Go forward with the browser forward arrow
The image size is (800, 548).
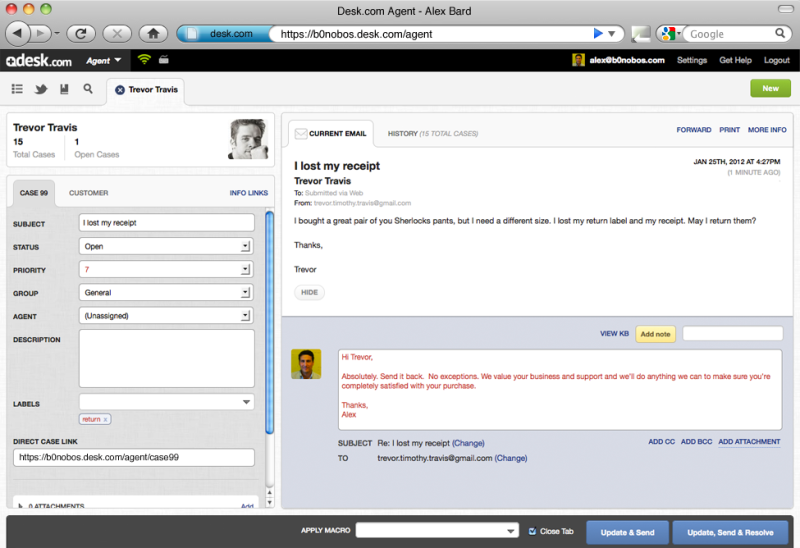pos(40,34)
